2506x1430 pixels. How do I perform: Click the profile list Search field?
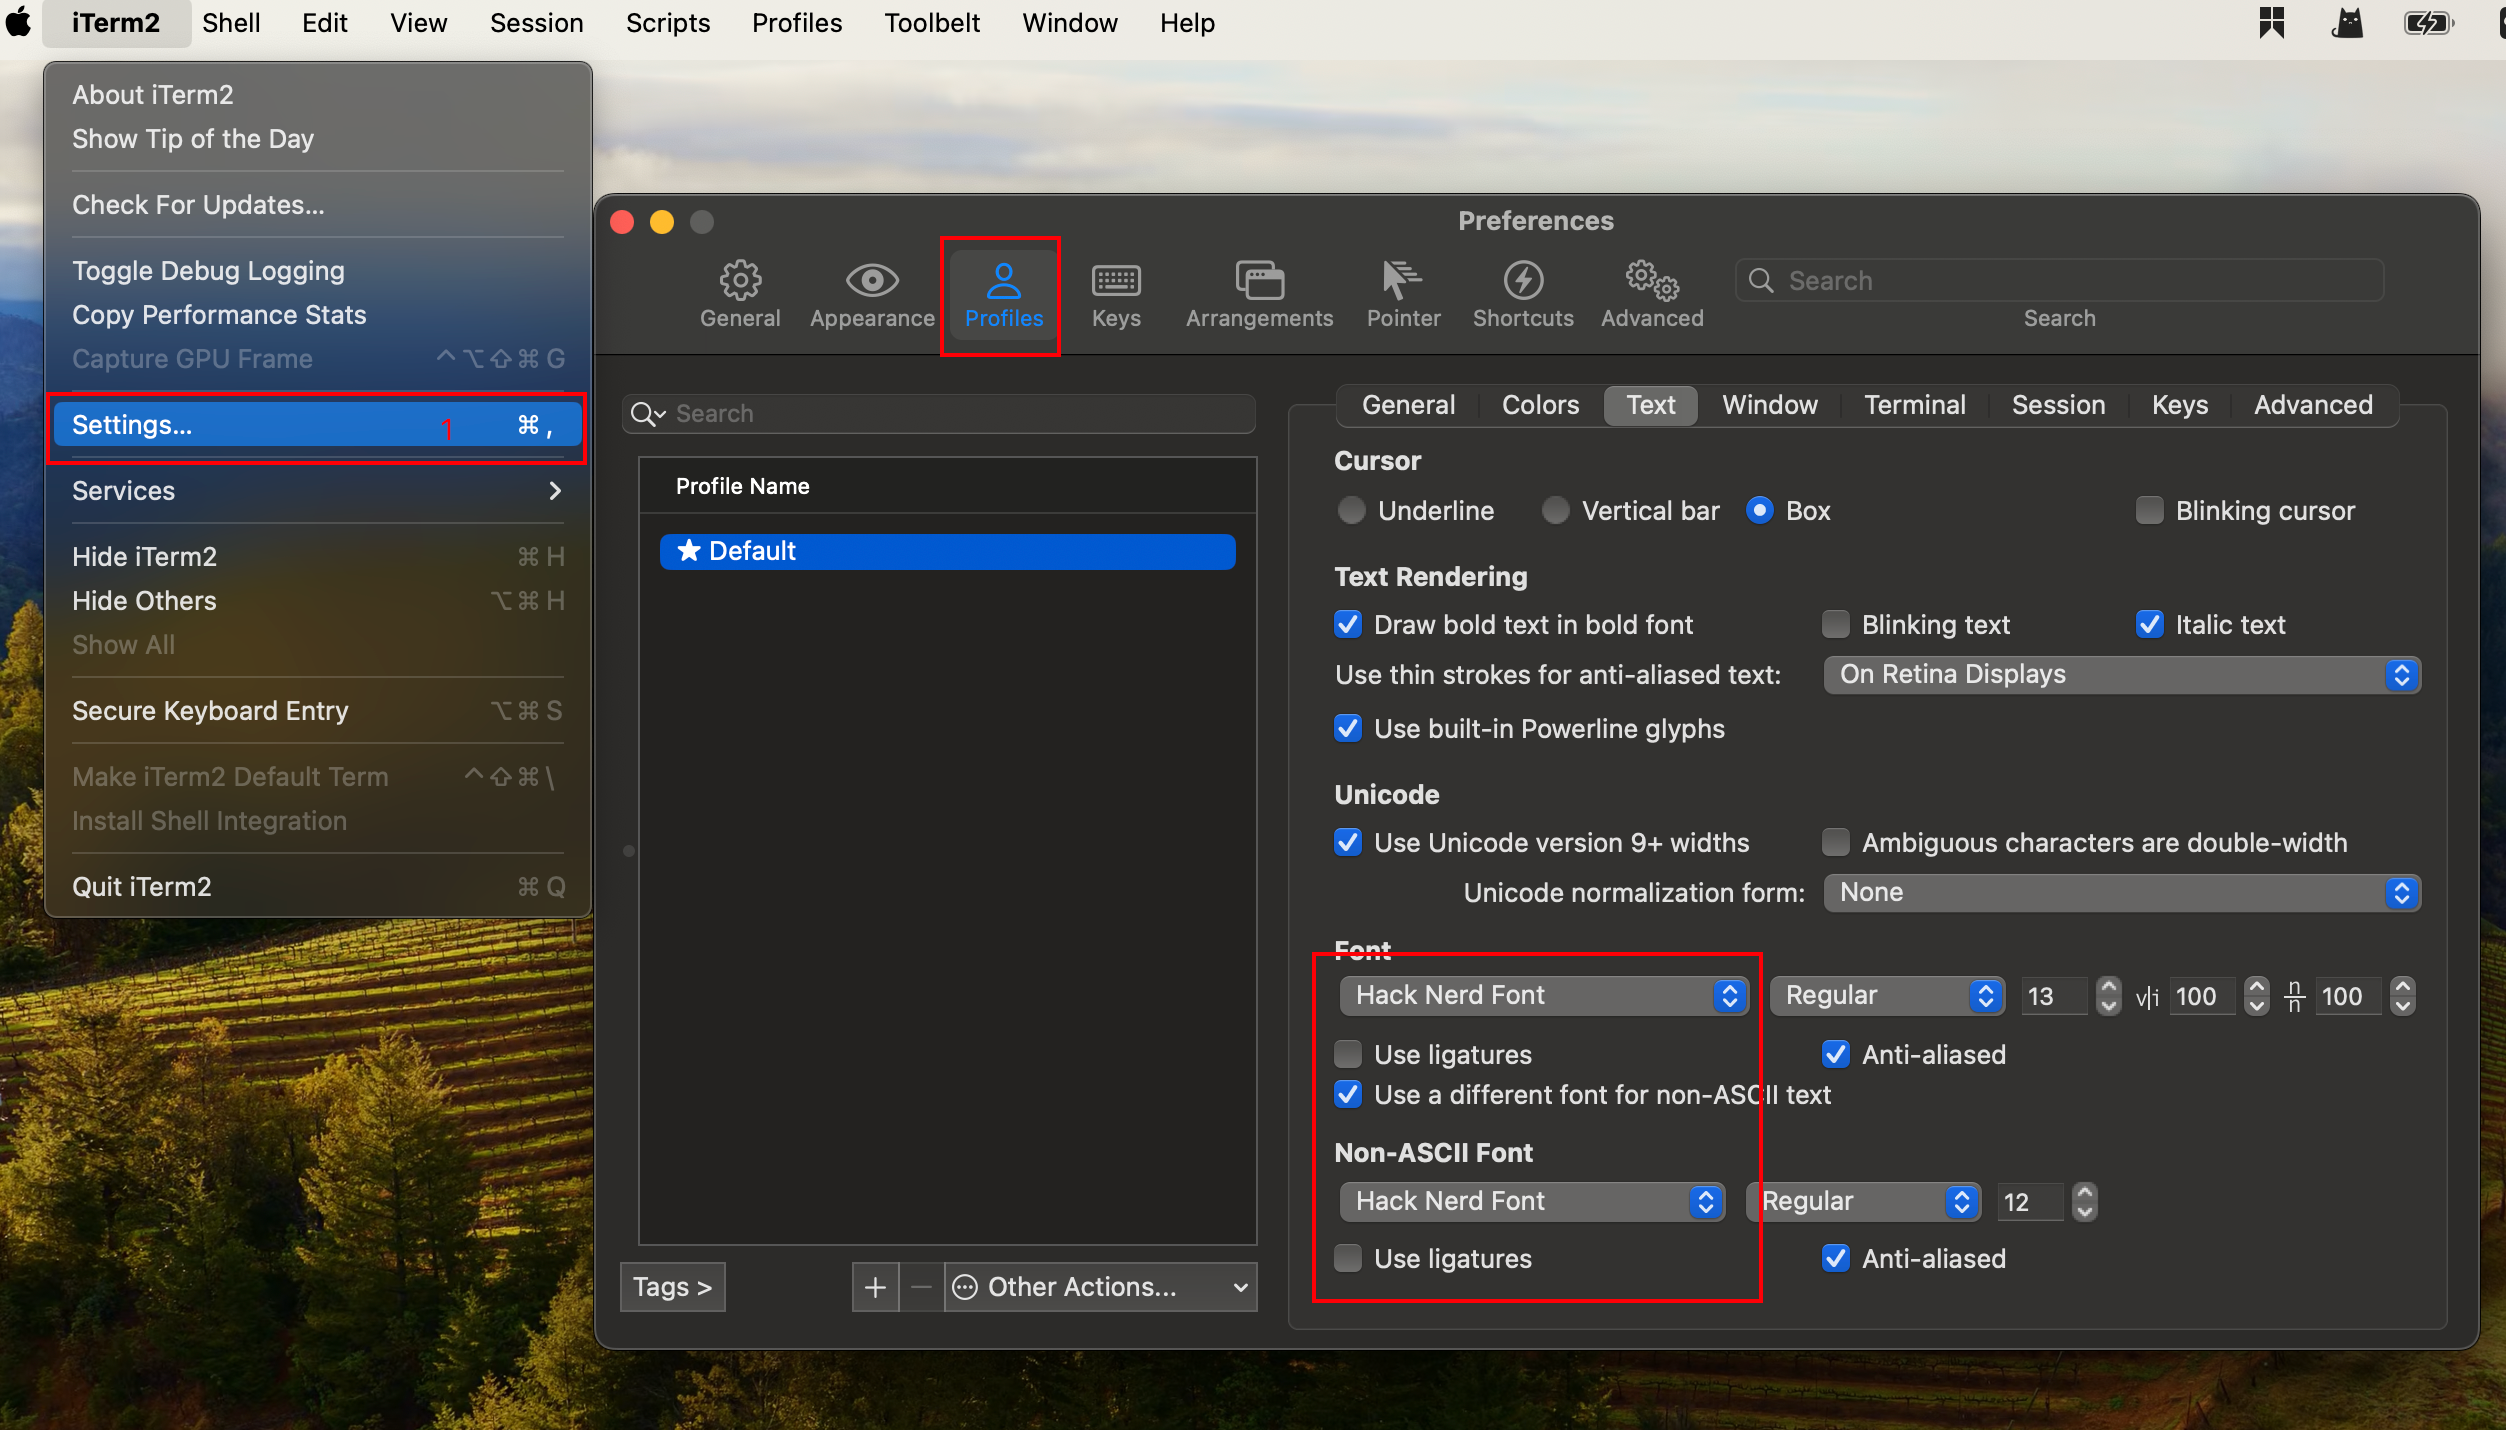pyautogui.click(x=939, y=414)
